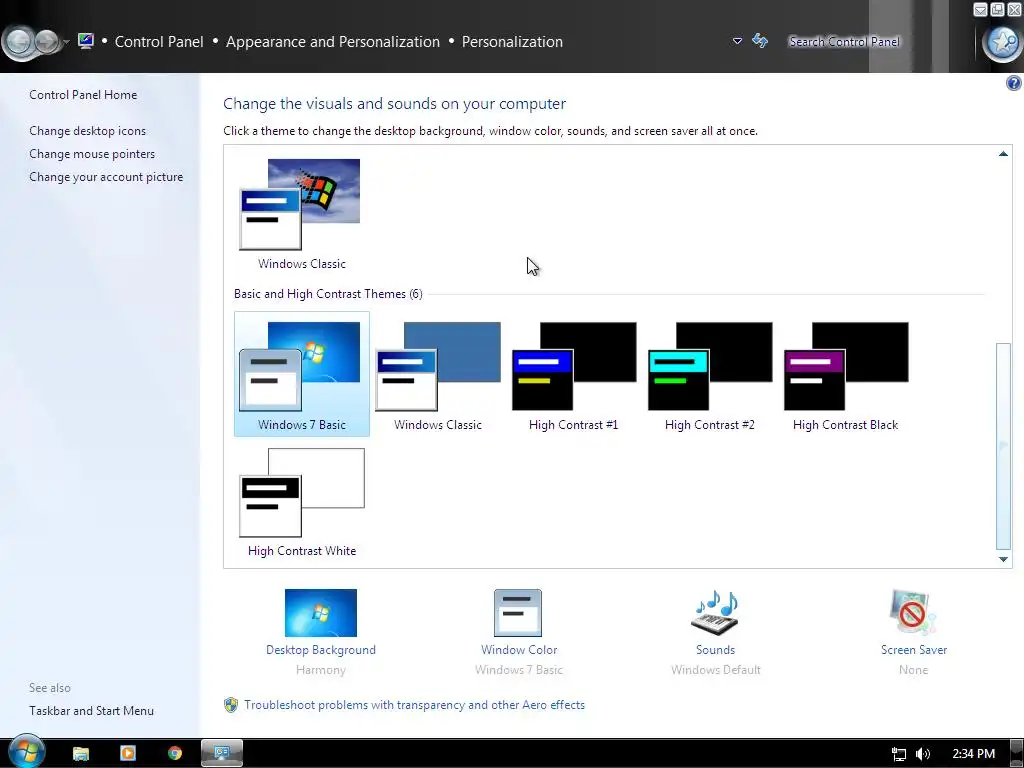Open Change desktop icons link
This screenshot has height=768, width=1024.
tap(88, 131)
